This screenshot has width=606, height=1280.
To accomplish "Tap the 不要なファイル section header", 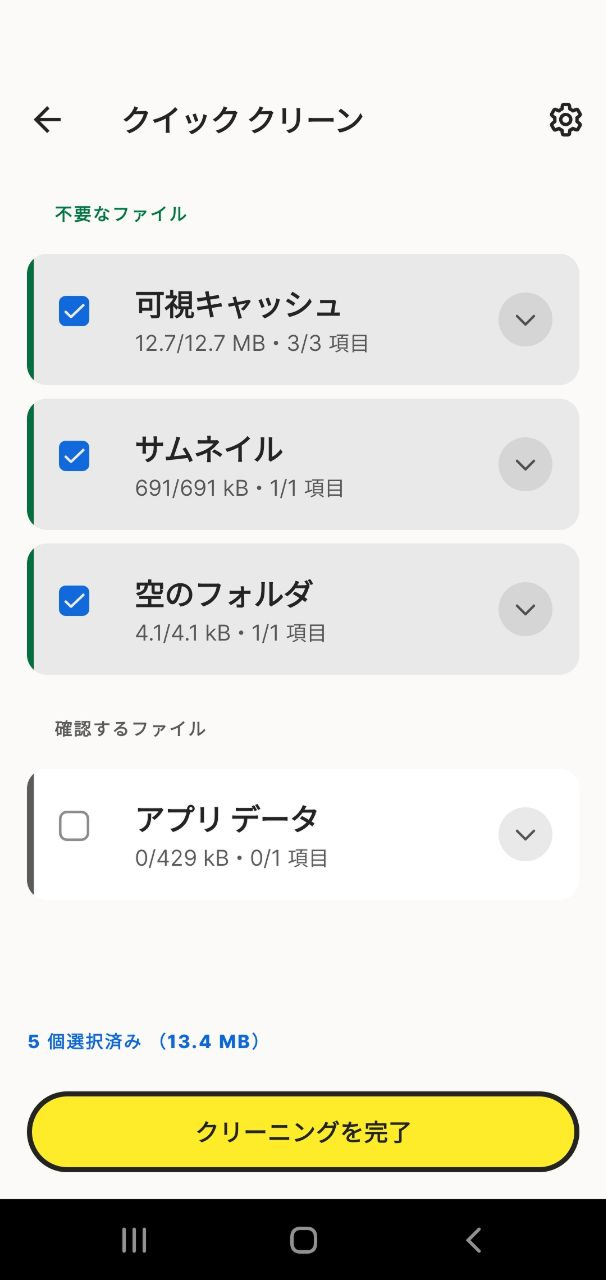I will pyautogui.click(x=121, y=214).
